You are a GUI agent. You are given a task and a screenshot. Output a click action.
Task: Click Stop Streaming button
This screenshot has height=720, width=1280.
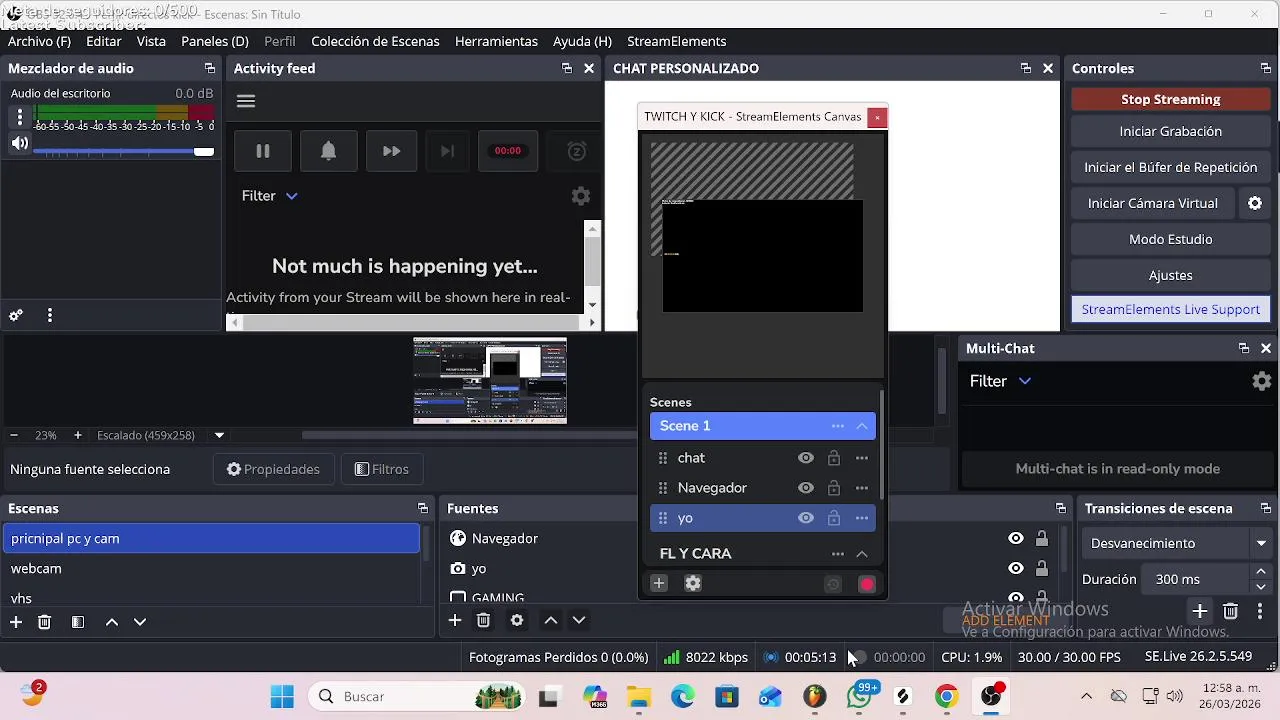click(1171, 99)
